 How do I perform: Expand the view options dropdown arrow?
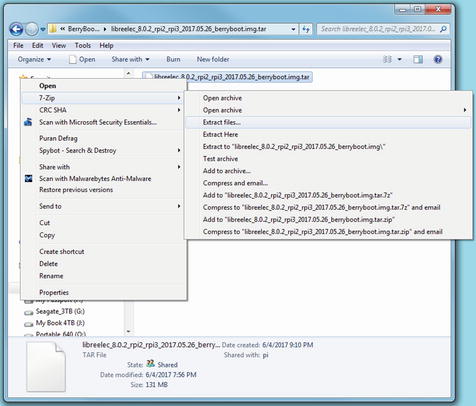(399, 60)
